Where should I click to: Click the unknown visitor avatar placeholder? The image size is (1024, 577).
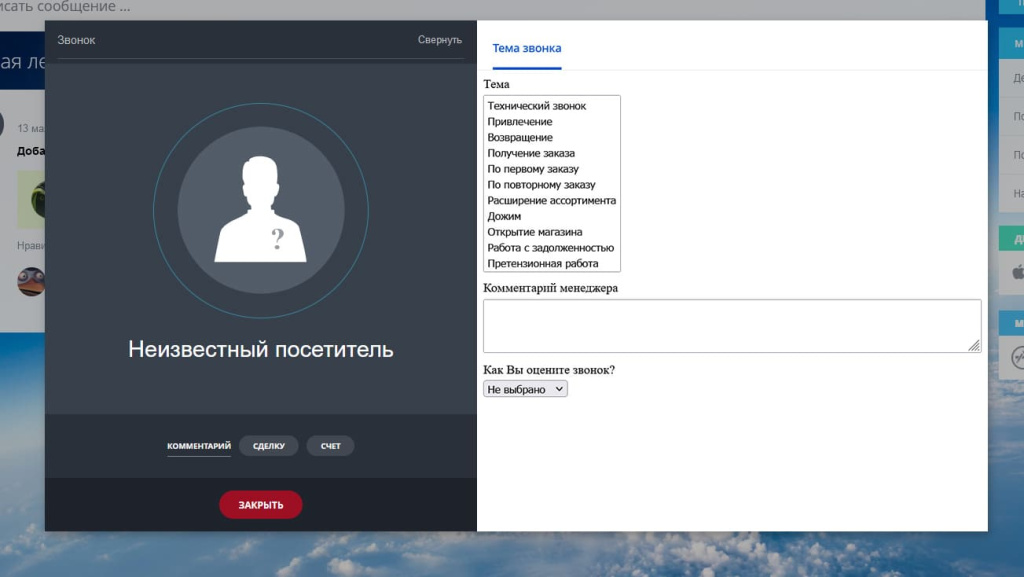coord(260,210)
